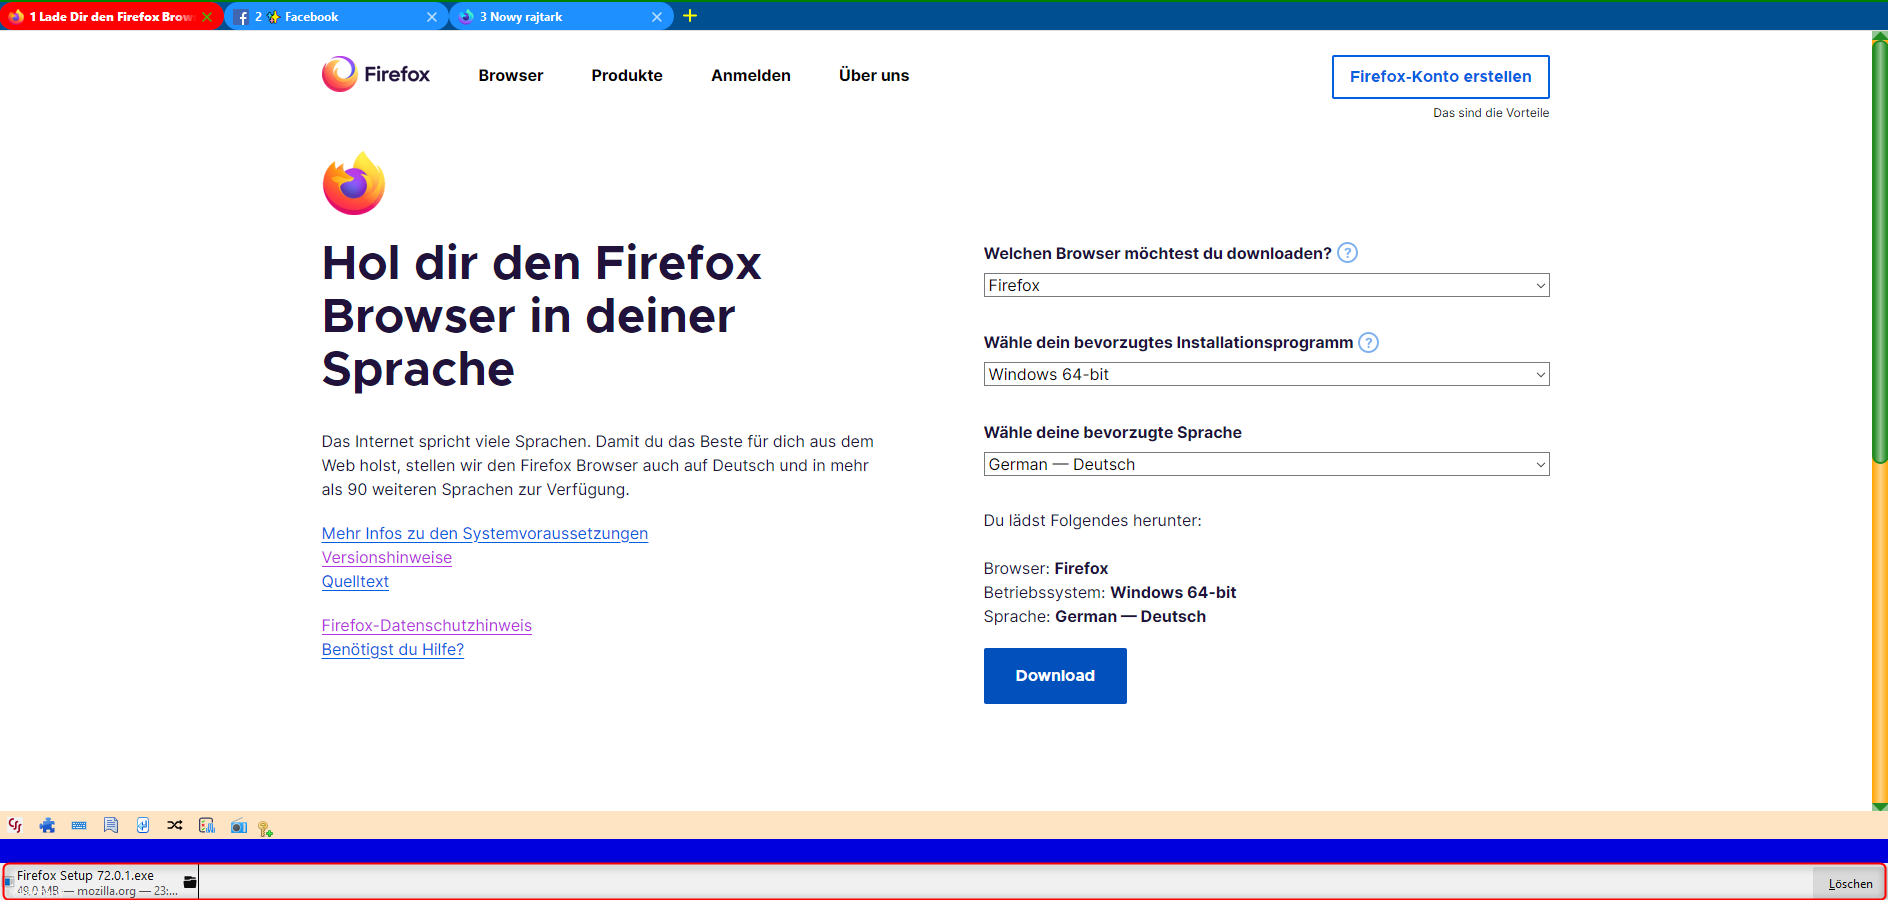Image resolution: width=1888 pixels, height=900 pixels.
Task: Click the Löschen button in the downloads bar
Action: point(1850,883)
